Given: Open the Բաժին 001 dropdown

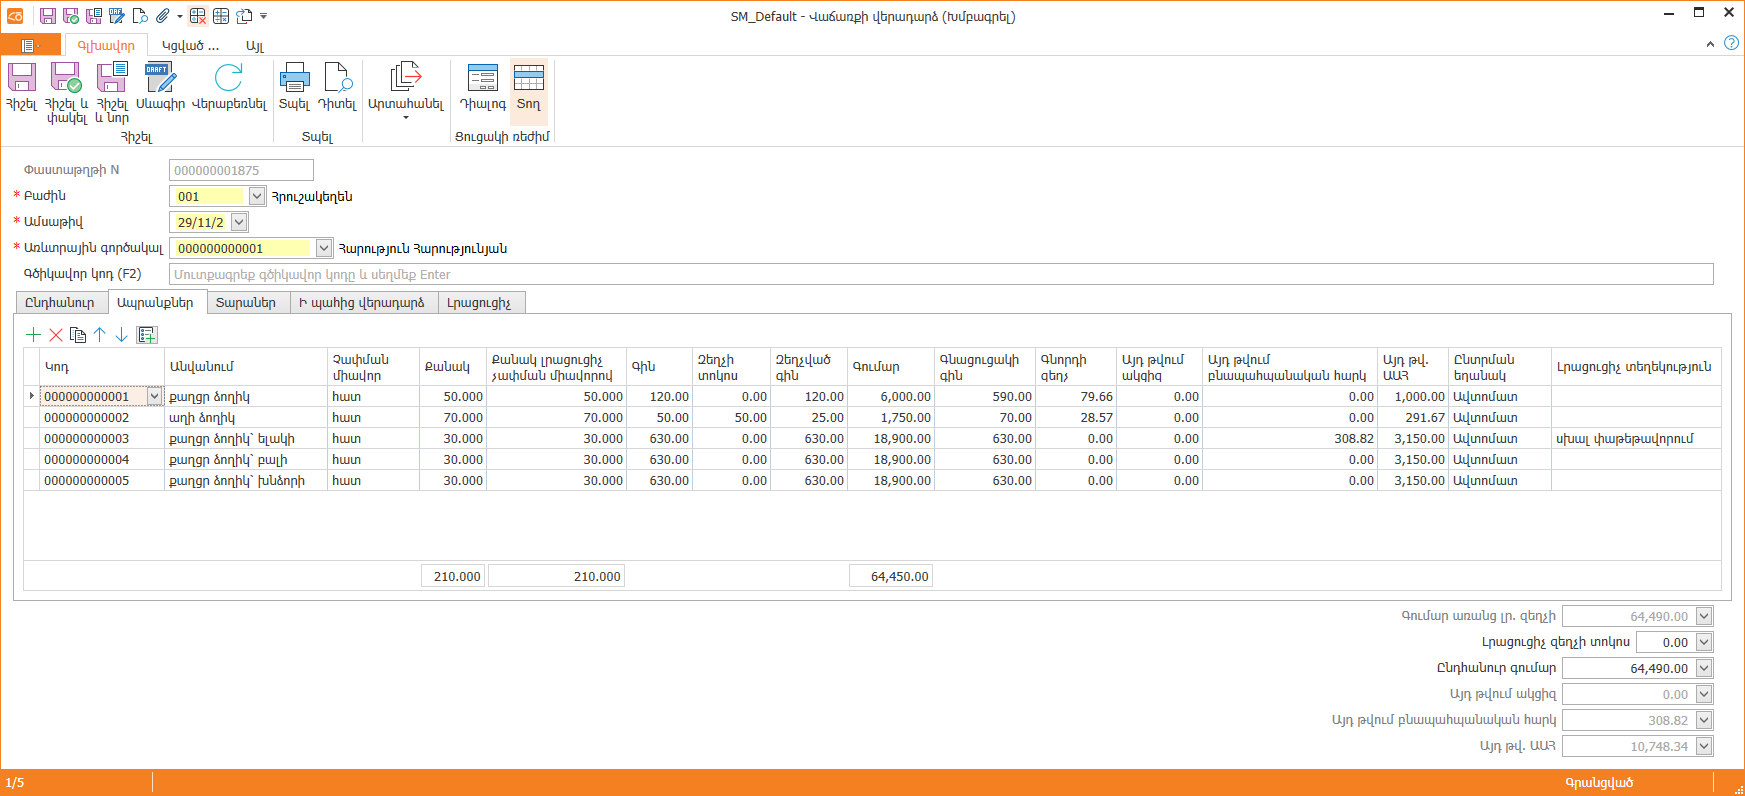Looking at the screenshot, I should [257, 196].
